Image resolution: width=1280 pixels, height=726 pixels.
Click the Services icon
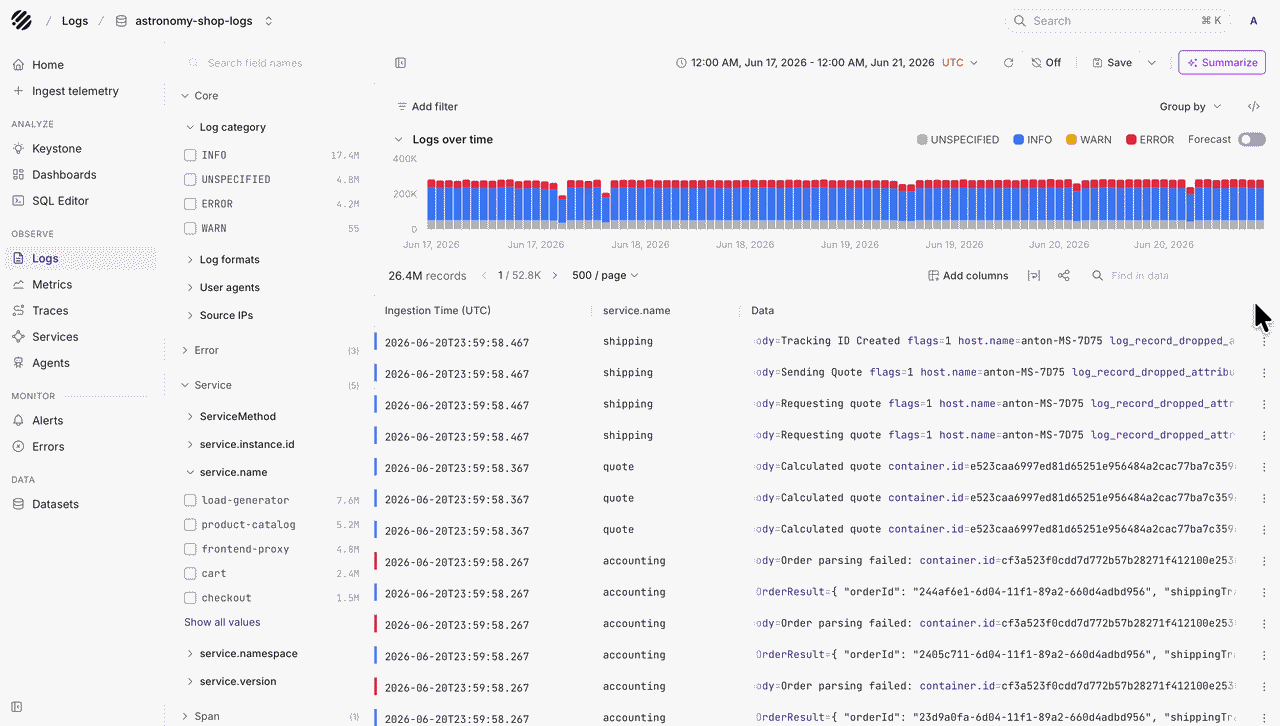pyautogui.click(x=18, y=337)
